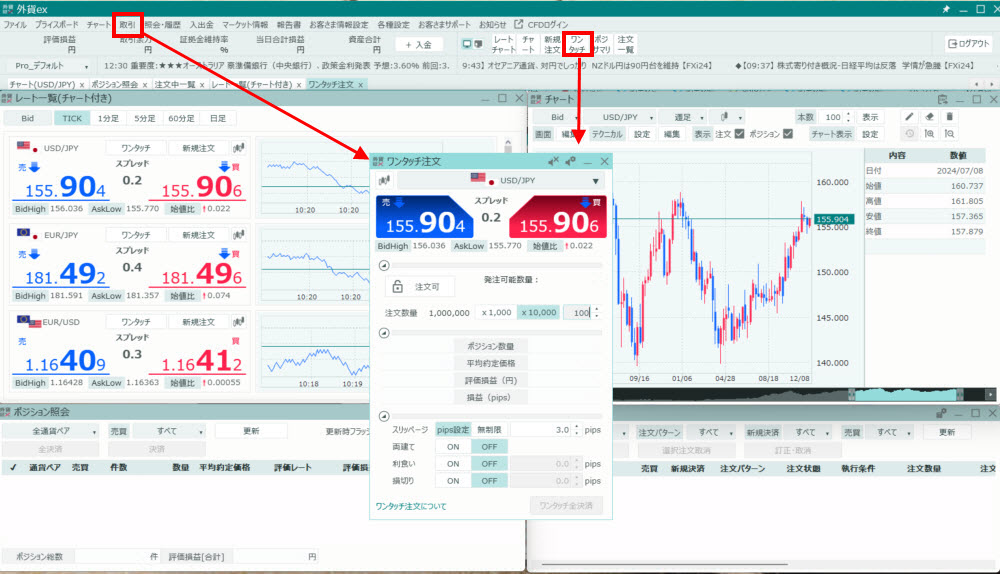Open the 取引 menu in the menu bar

pos(127,23)
